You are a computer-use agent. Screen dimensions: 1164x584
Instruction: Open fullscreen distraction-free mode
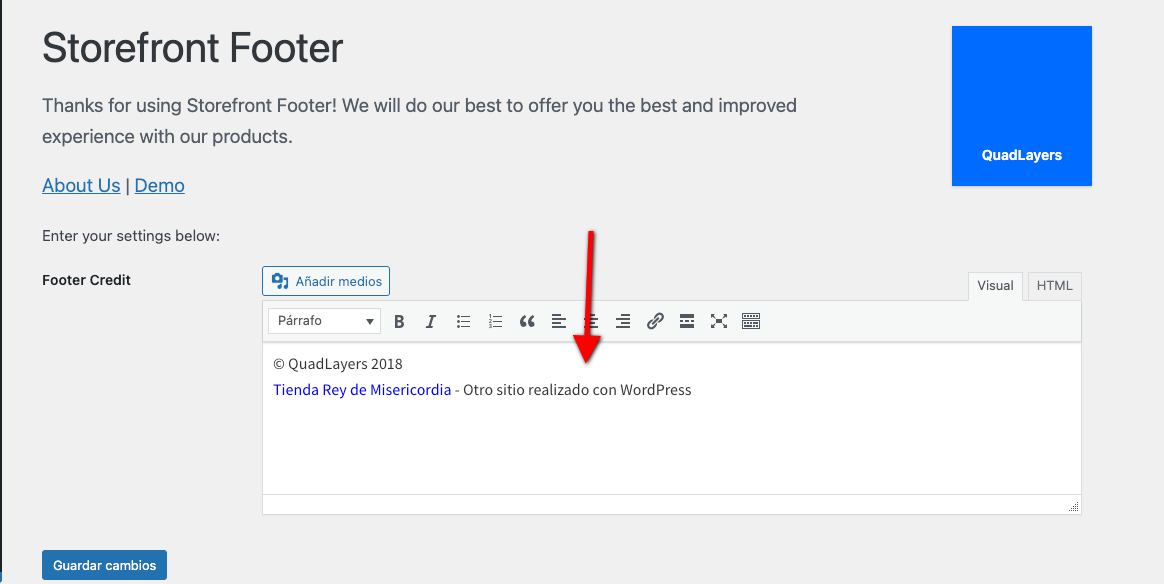pos(719,321)
